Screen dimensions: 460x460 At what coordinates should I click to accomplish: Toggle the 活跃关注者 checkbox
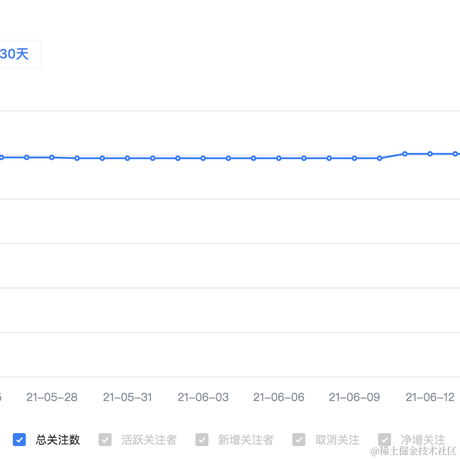click(x=105, y=440)
